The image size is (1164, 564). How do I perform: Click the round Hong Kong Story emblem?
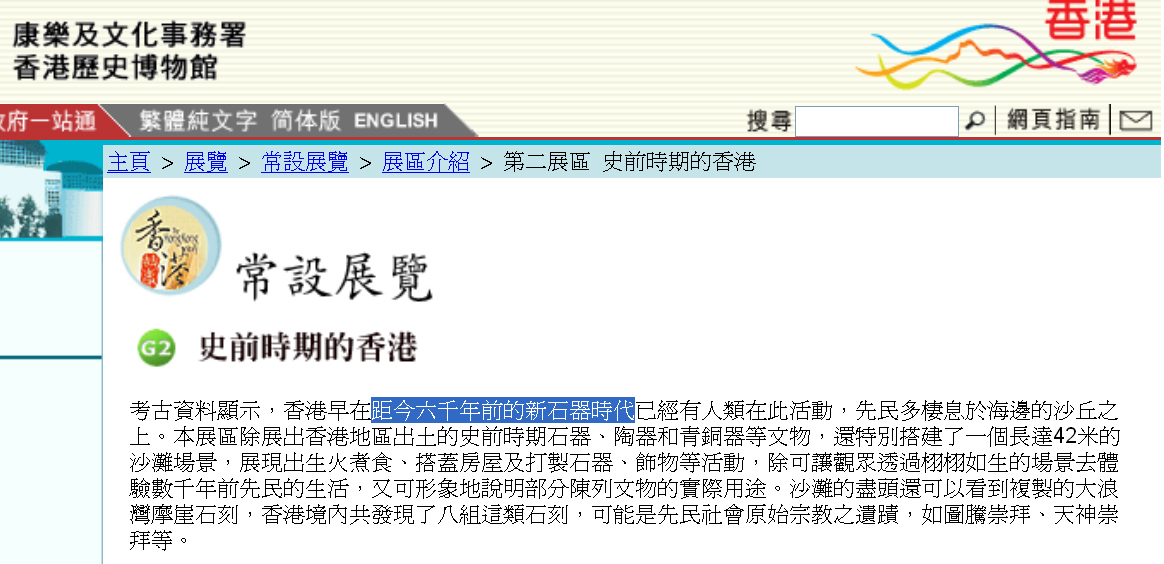171,246
